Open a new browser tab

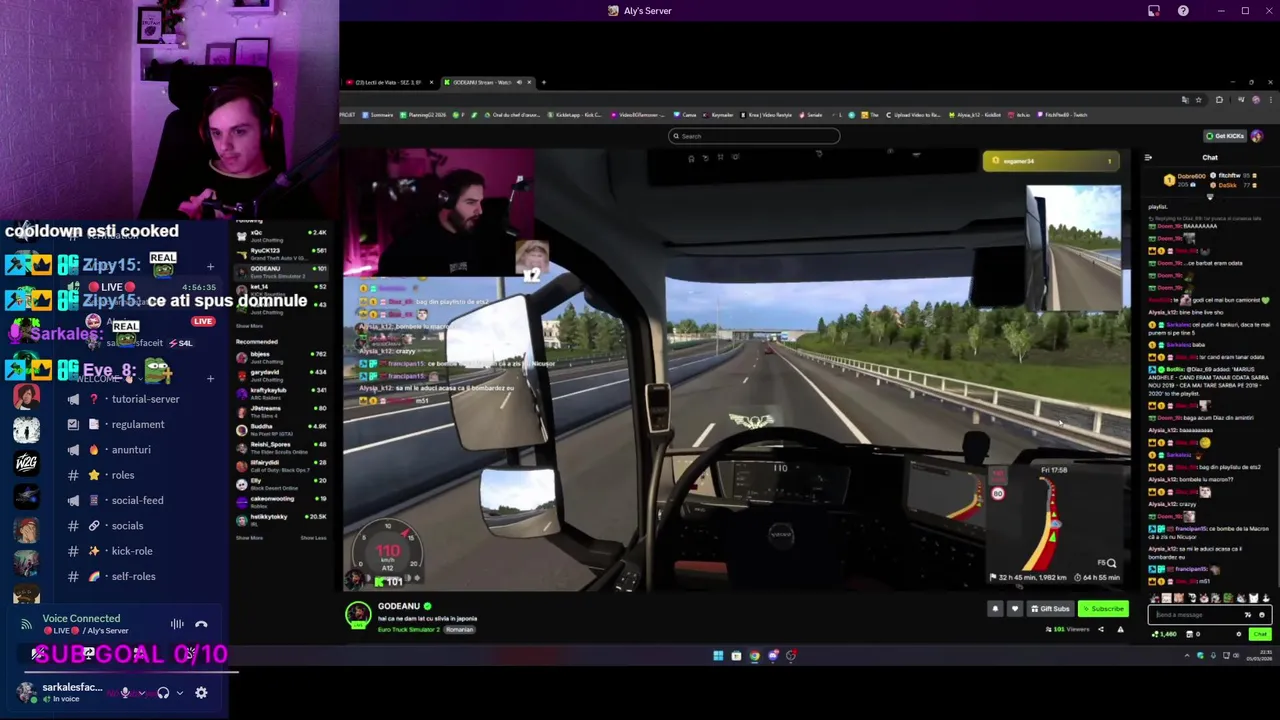544,82
